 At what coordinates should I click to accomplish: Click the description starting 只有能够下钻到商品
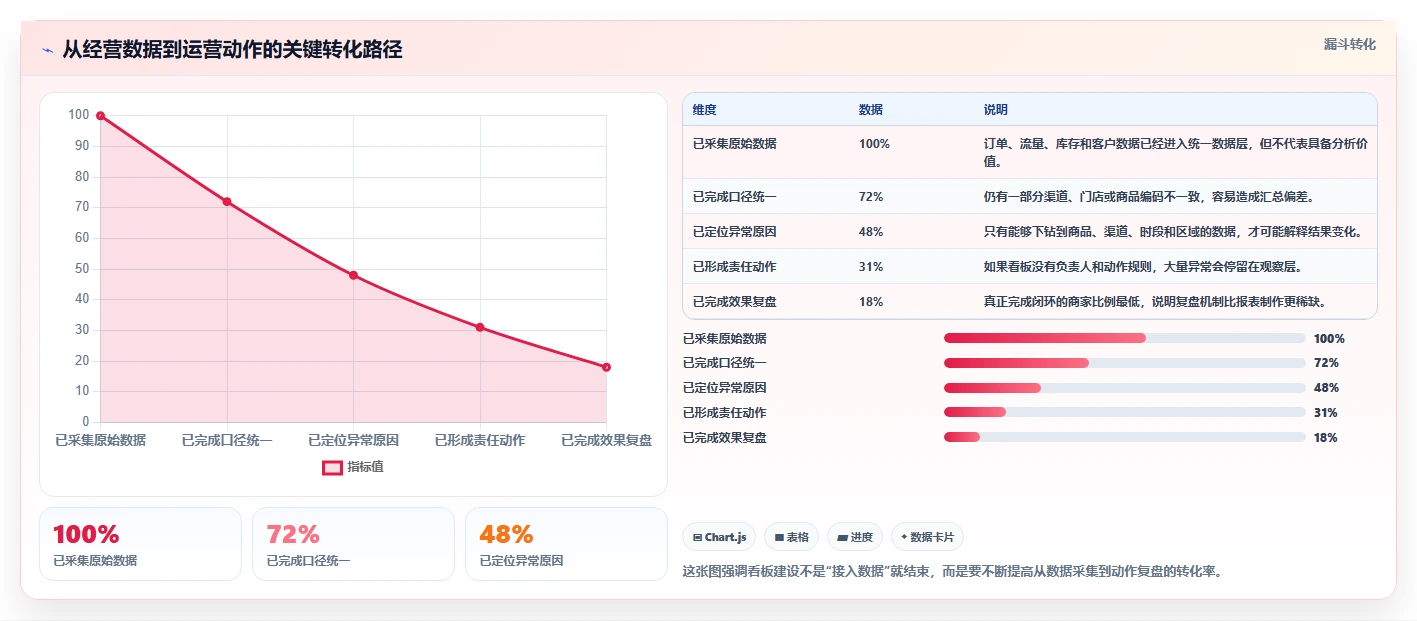click(1173, 232)
